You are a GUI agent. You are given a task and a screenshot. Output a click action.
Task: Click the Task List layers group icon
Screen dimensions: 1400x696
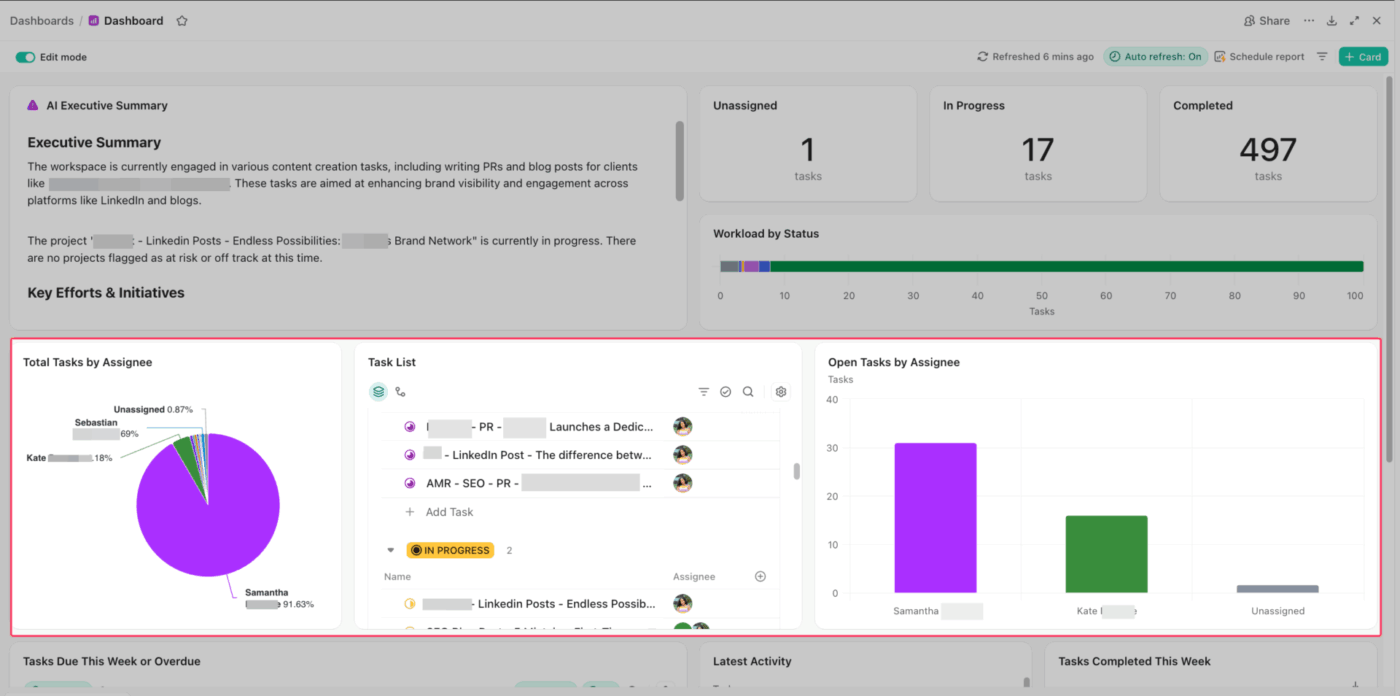tap(378, 392)
